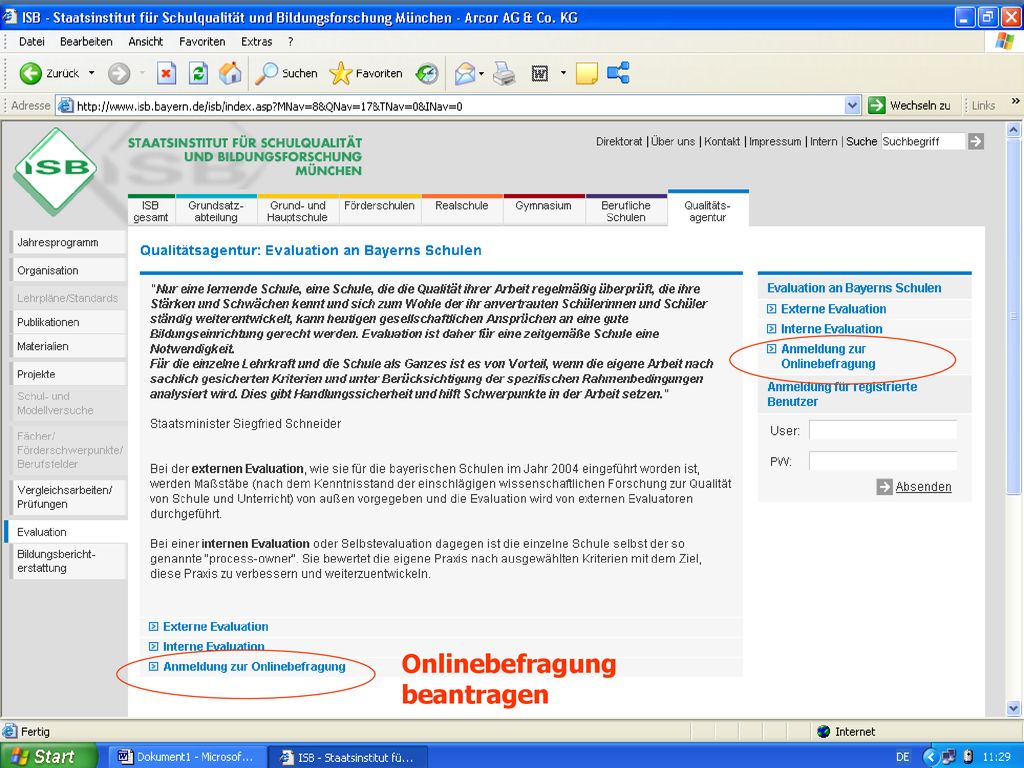Image resolution: width=1024 pixels, height=768 pixels.
Task: Click the ISB diamond logo
Action: click(x=55, y=171)
